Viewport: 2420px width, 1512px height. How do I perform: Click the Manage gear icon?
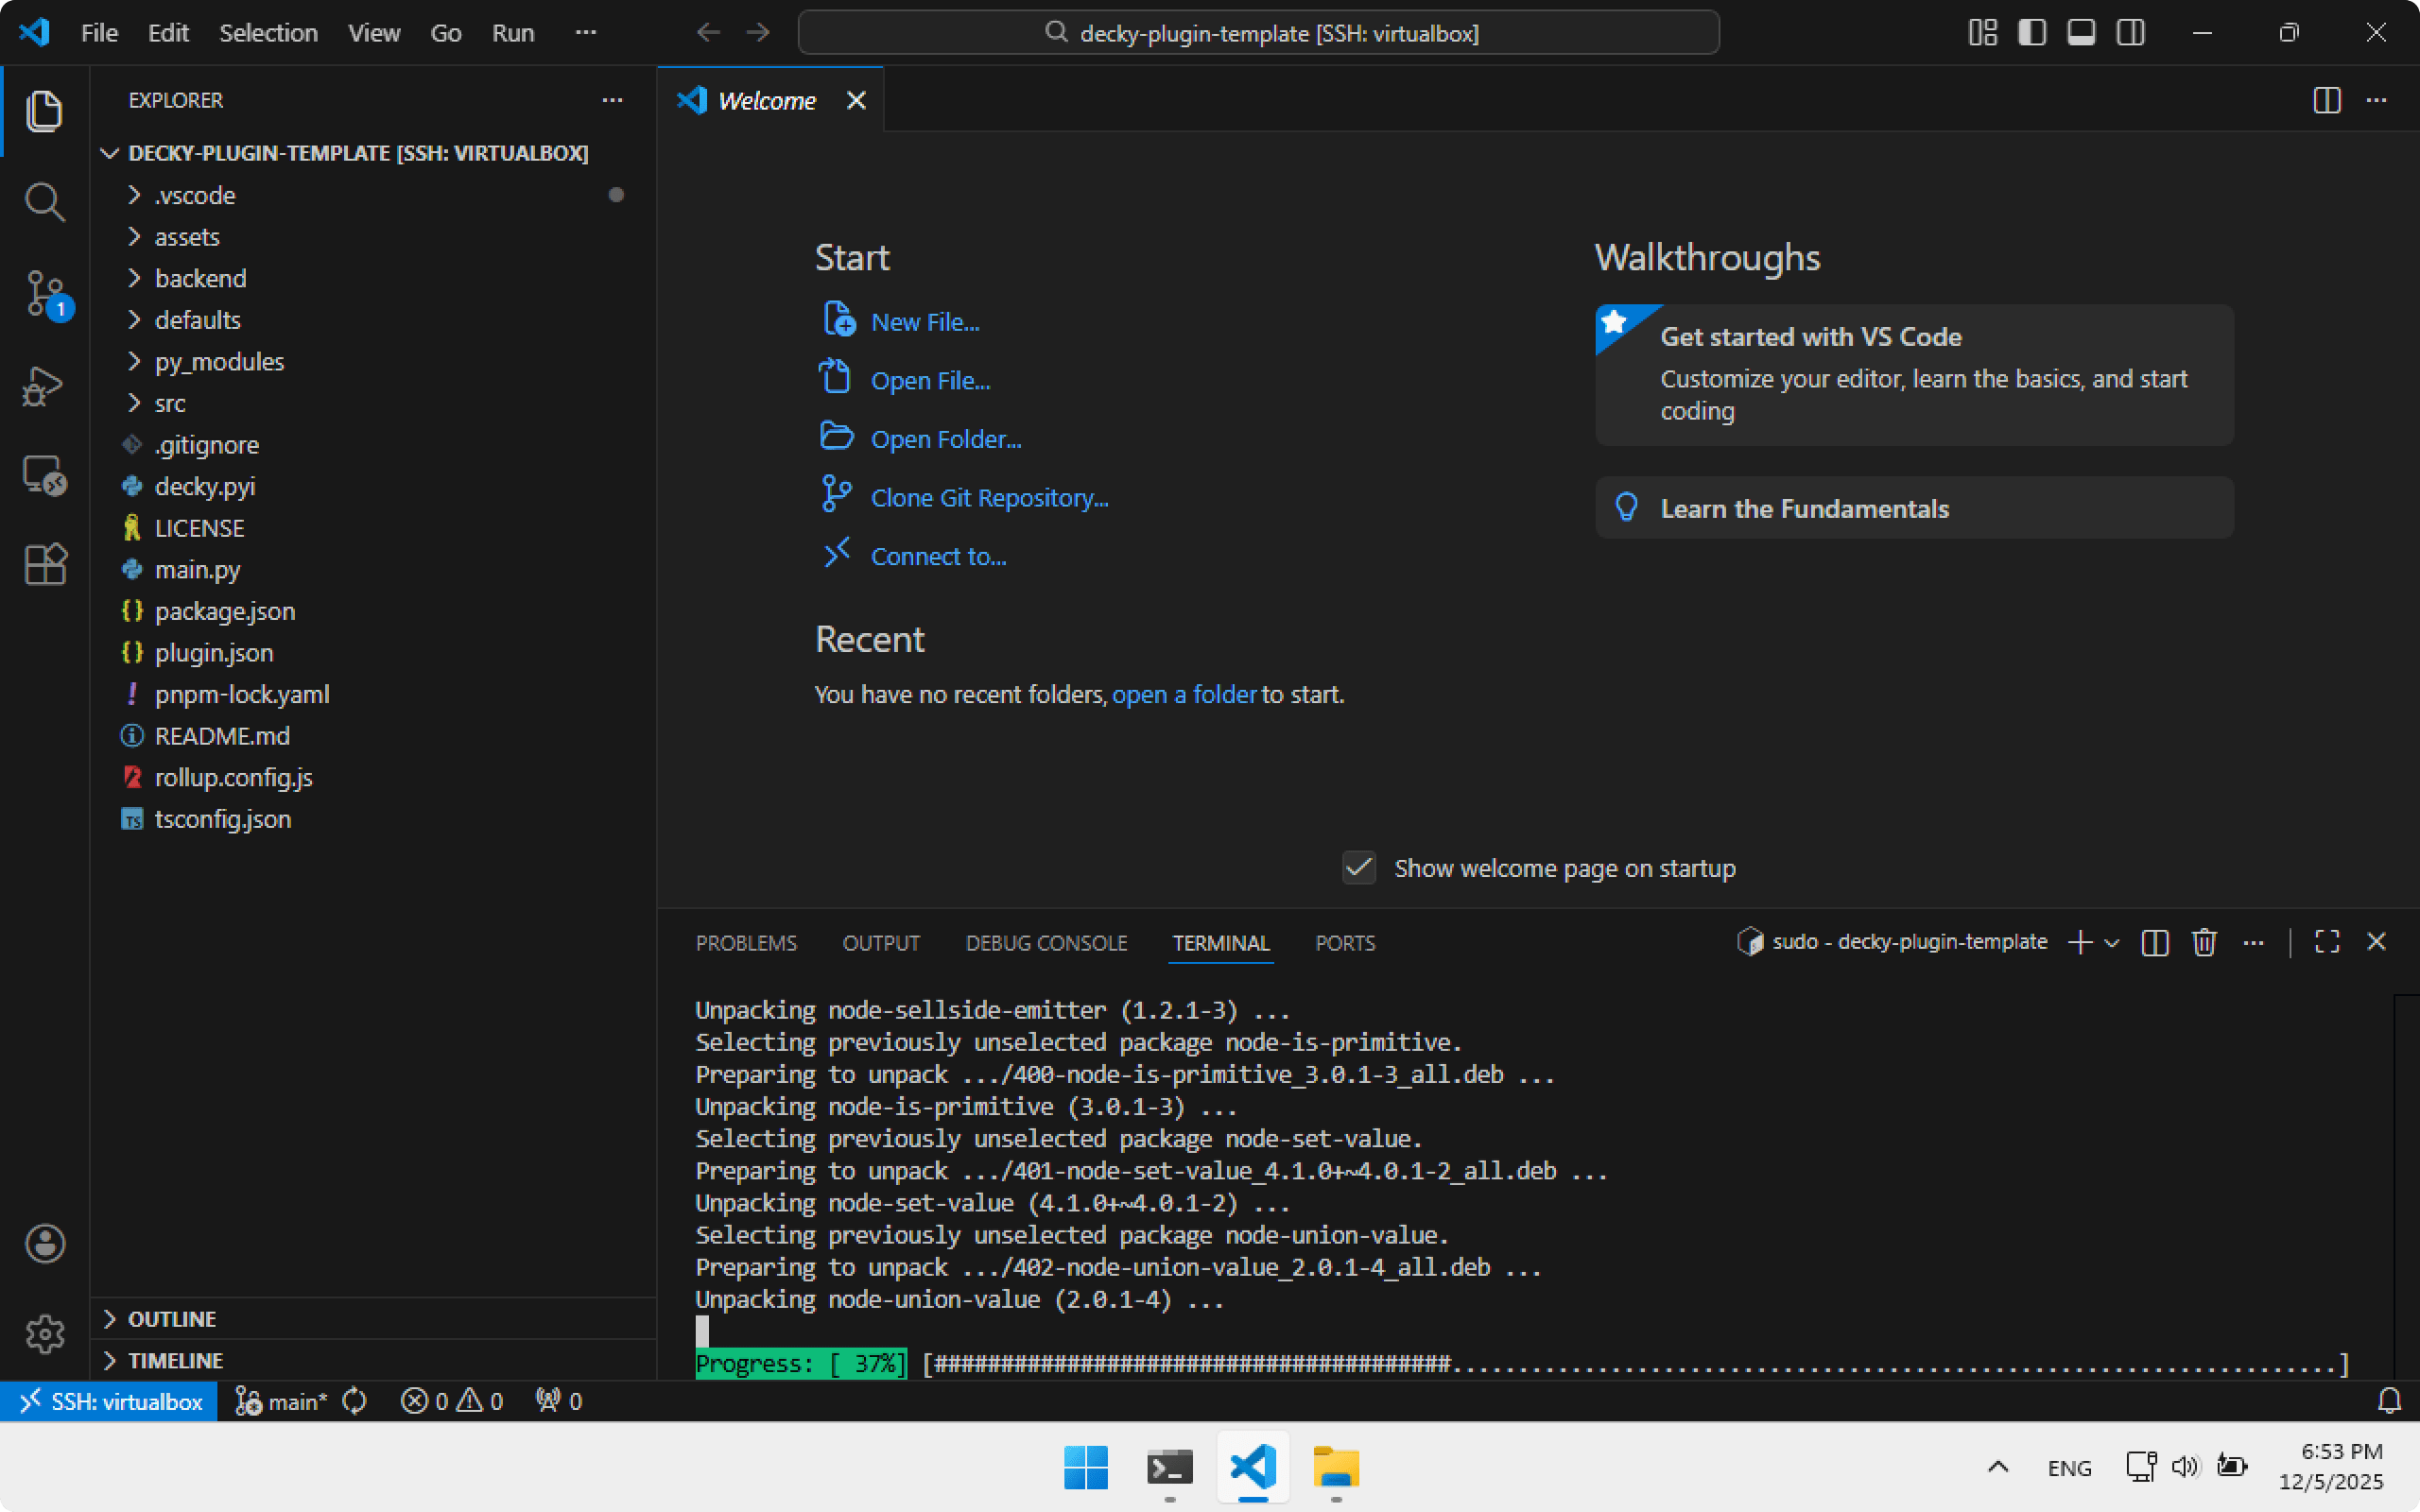(x=44, y=1334)
